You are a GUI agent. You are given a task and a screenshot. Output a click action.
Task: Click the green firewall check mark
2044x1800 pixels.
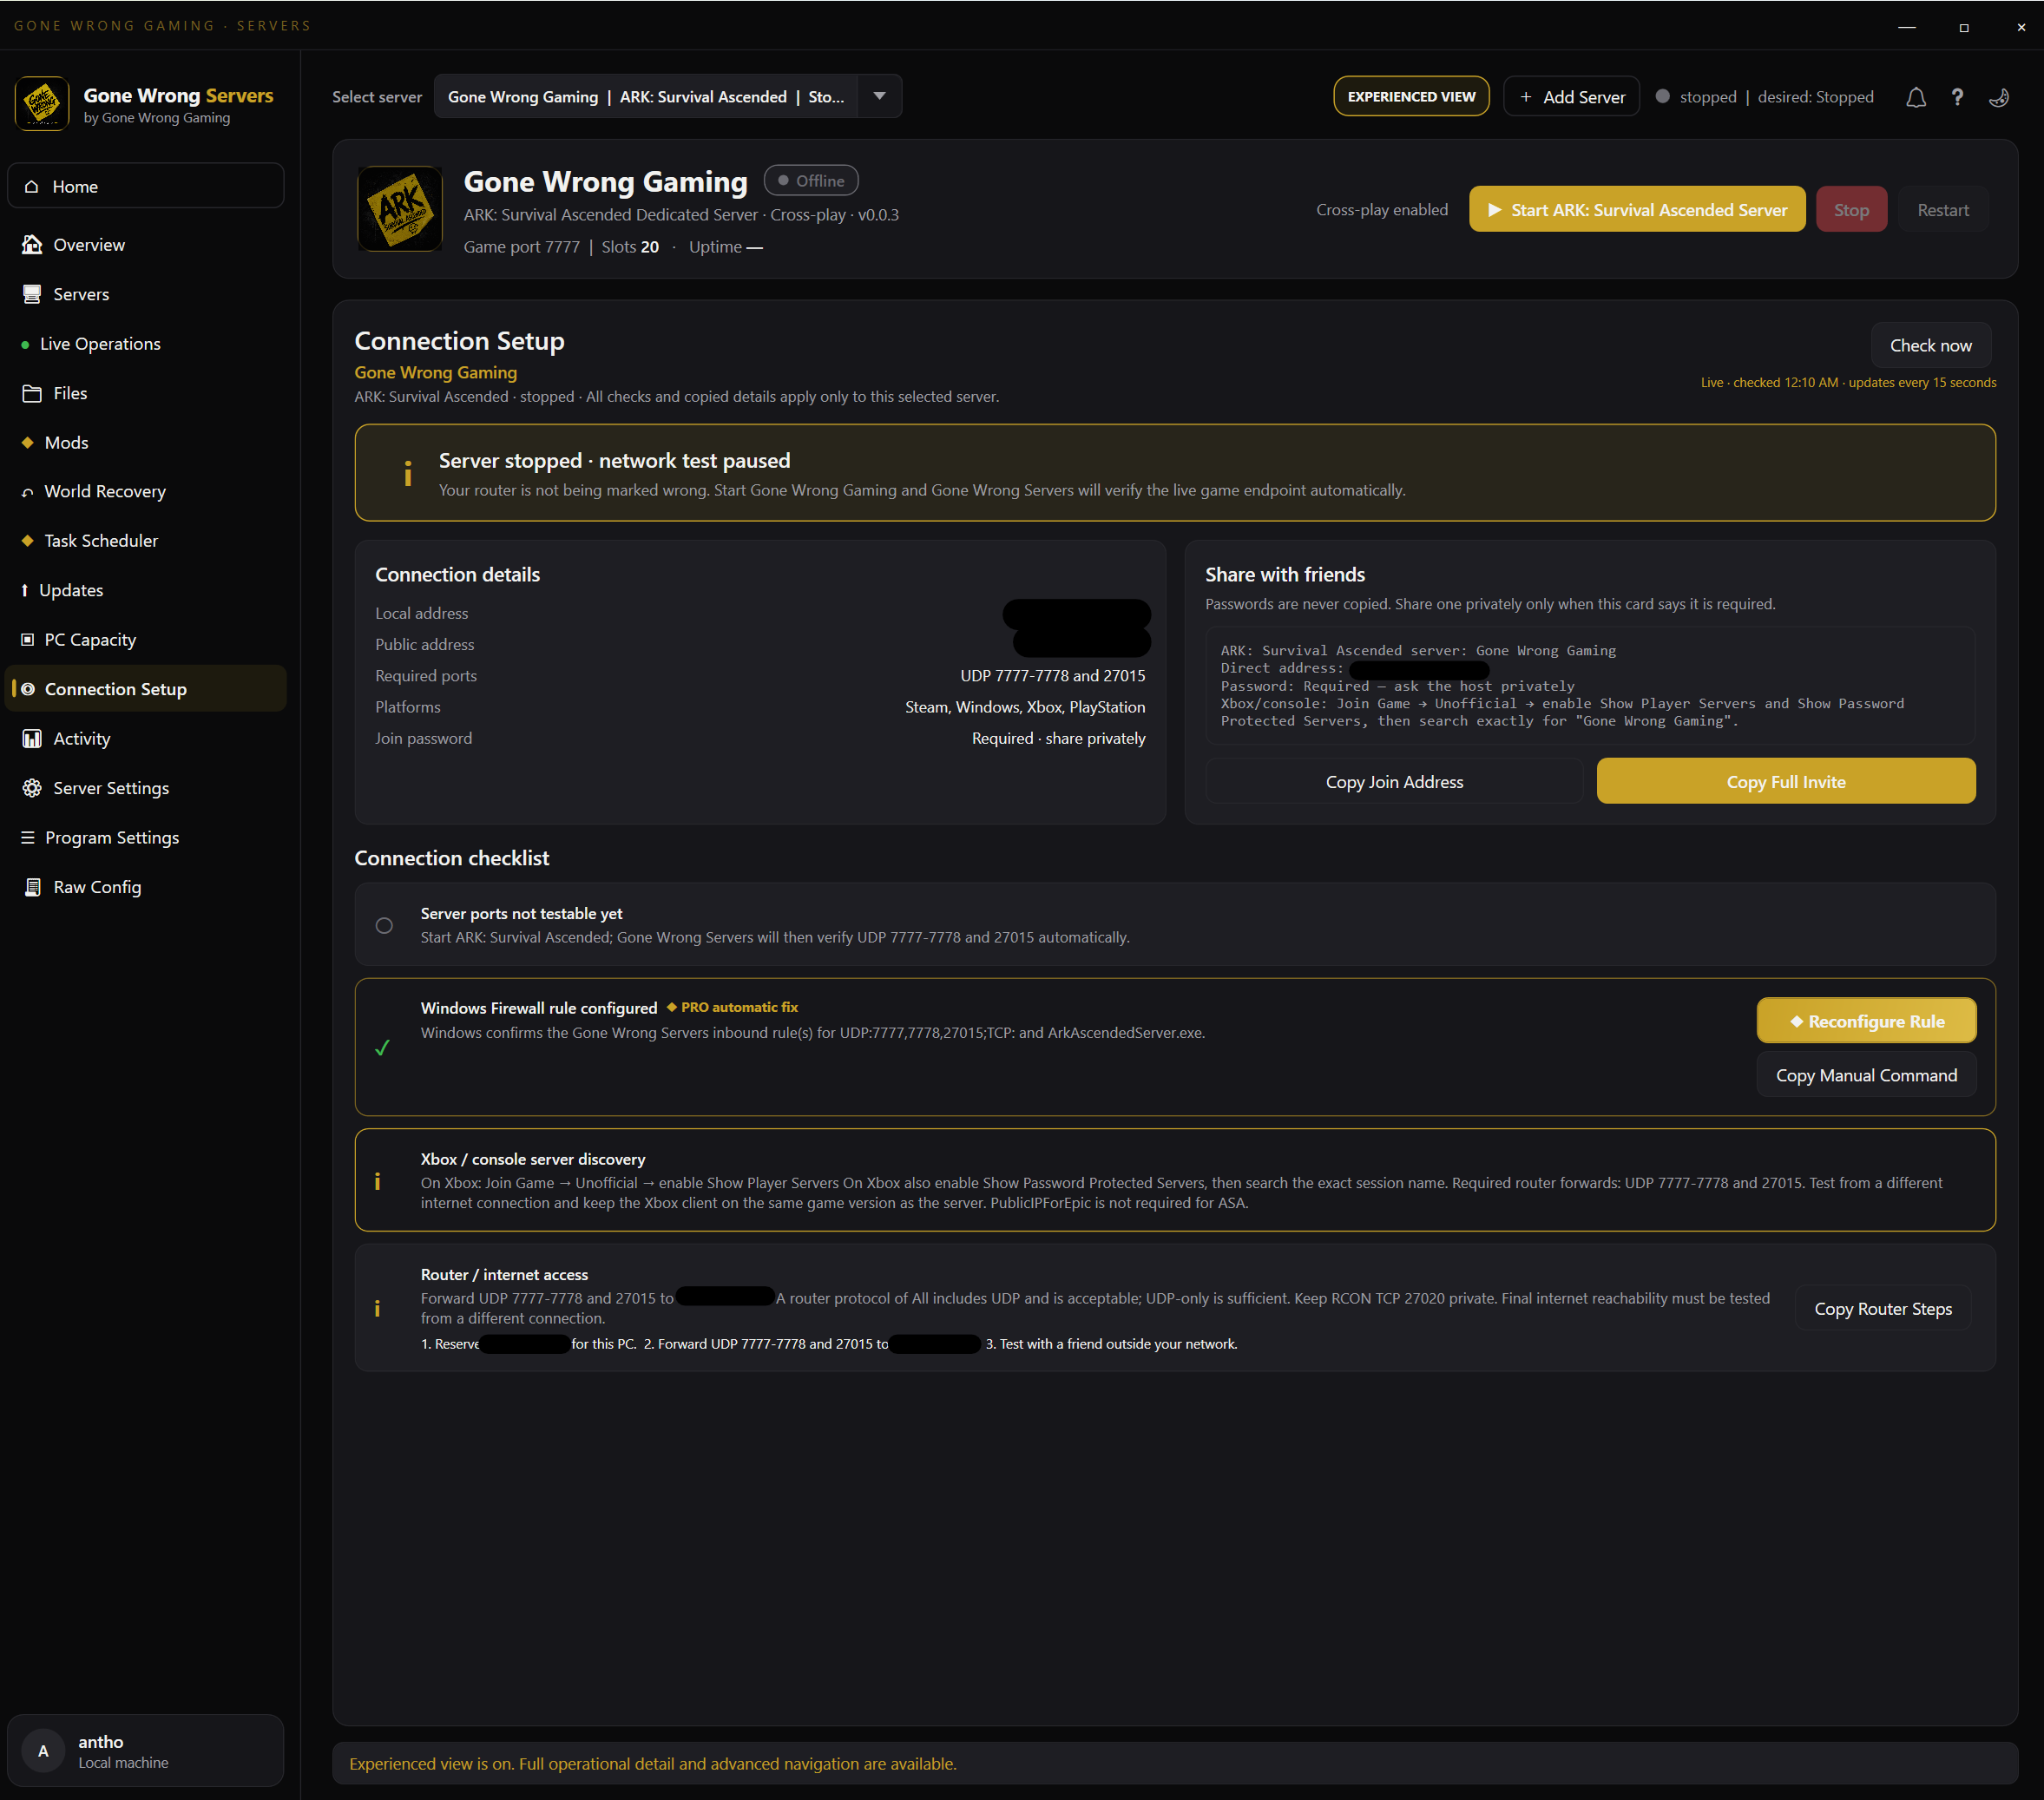coord(382,1047)
